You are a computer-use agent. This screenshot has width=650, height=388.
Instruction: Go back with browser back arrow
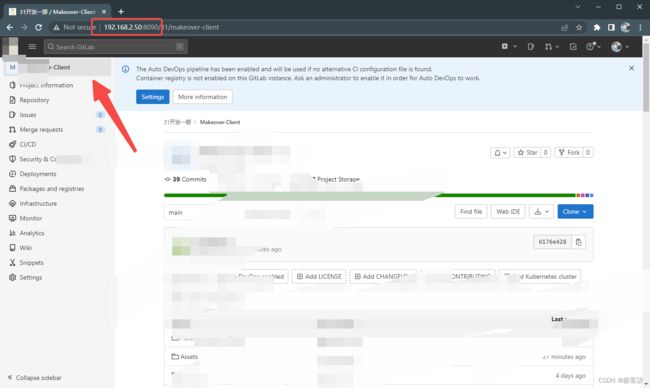point(10,27)
